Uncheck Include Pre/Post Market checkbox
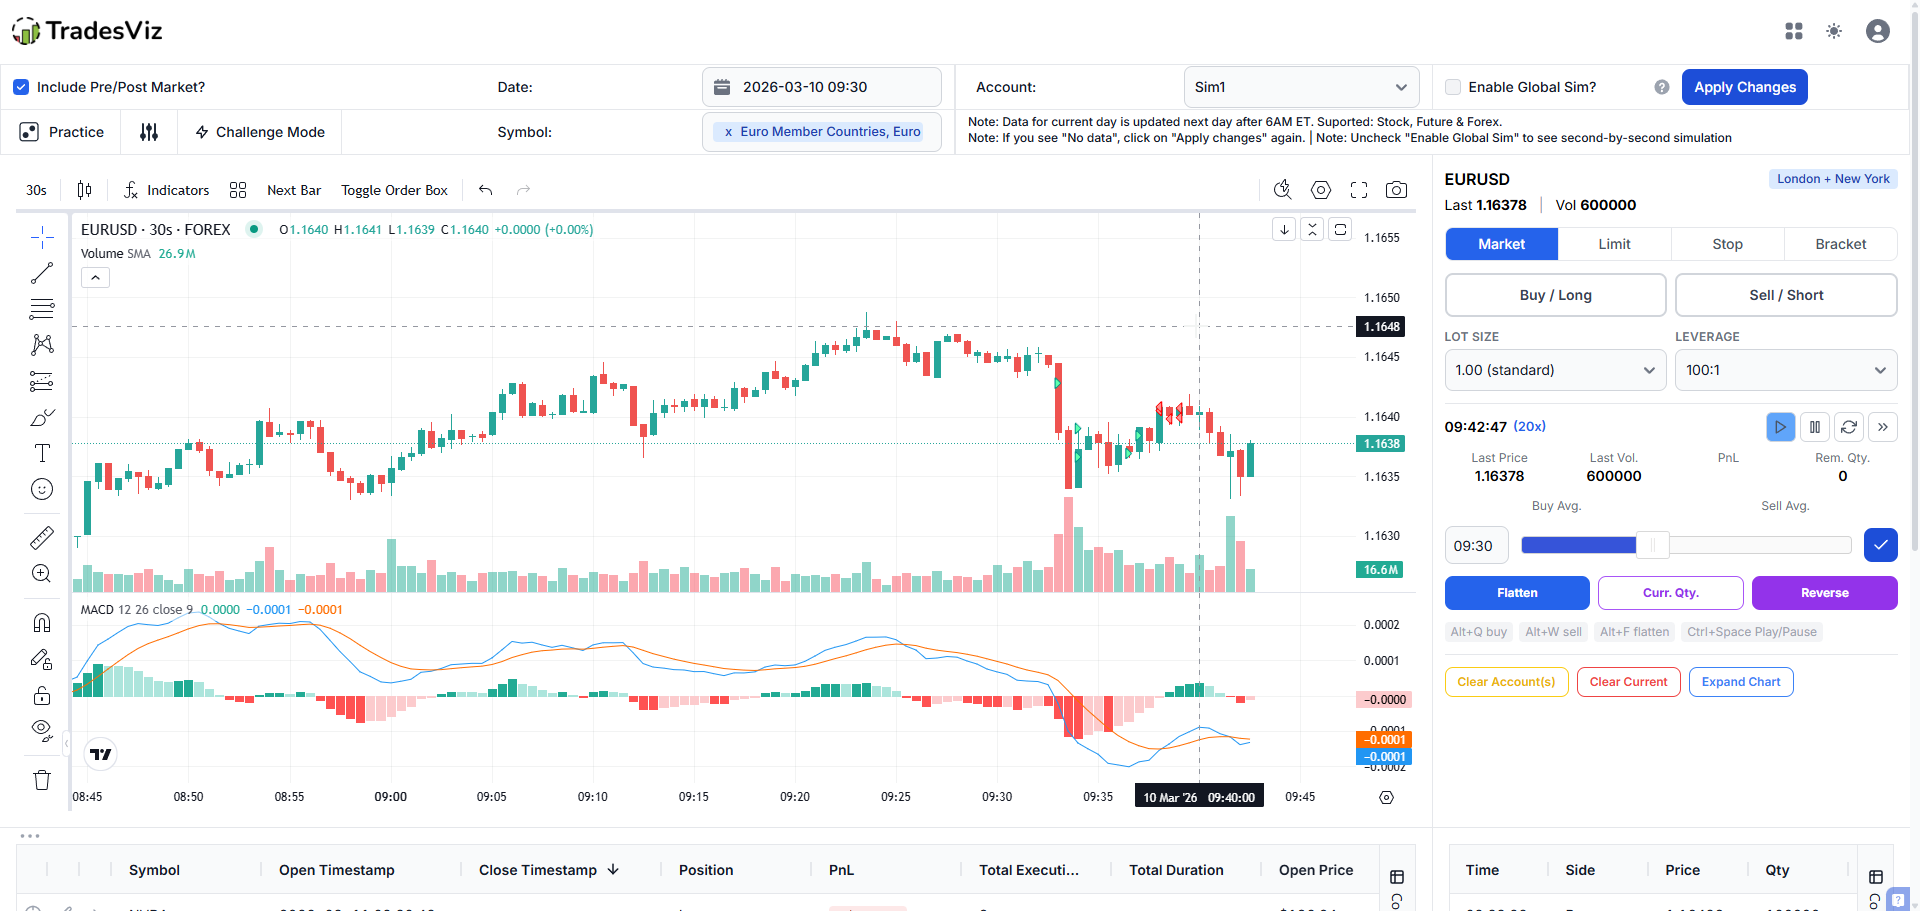 [21, 87]
